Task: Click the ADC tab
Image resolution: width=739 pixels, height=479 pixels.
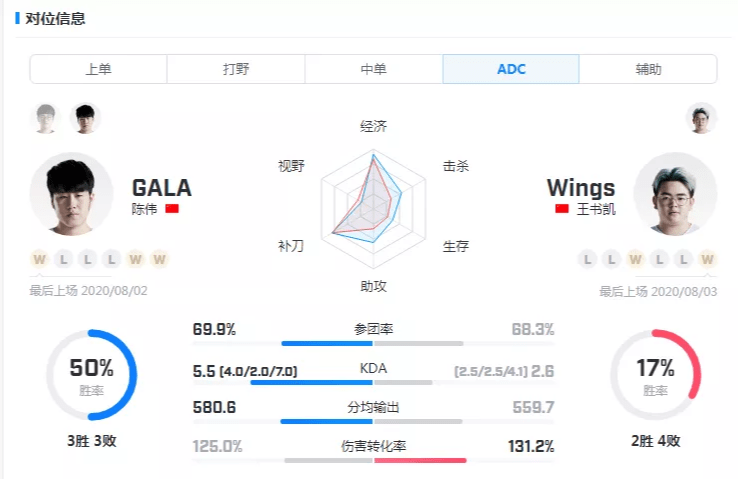Action: [x=511, y=69]
